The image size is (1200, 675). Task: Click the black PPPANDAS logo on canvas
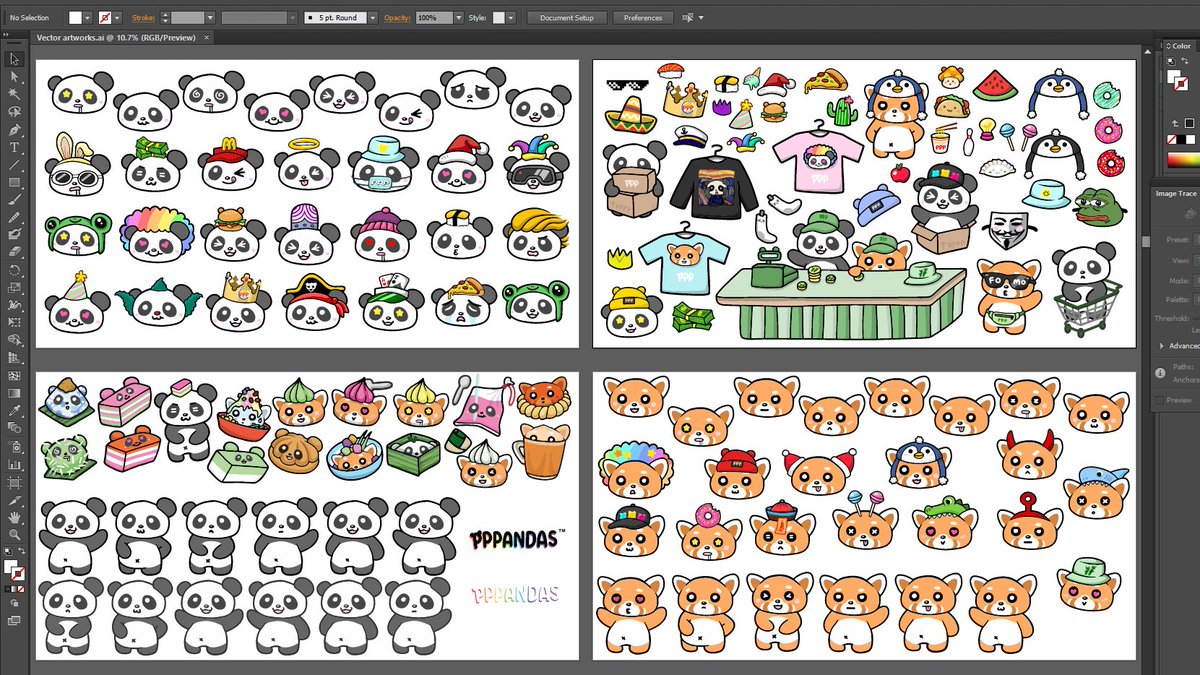517,541
